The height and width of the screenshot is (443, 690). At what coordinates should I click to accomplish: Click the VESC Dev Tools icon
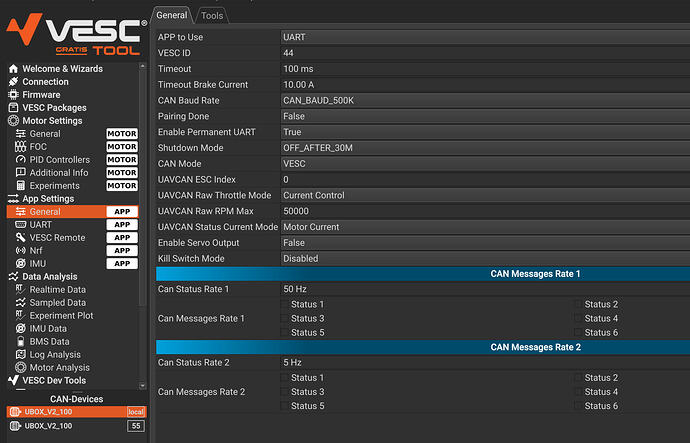(x=13, y=380)
